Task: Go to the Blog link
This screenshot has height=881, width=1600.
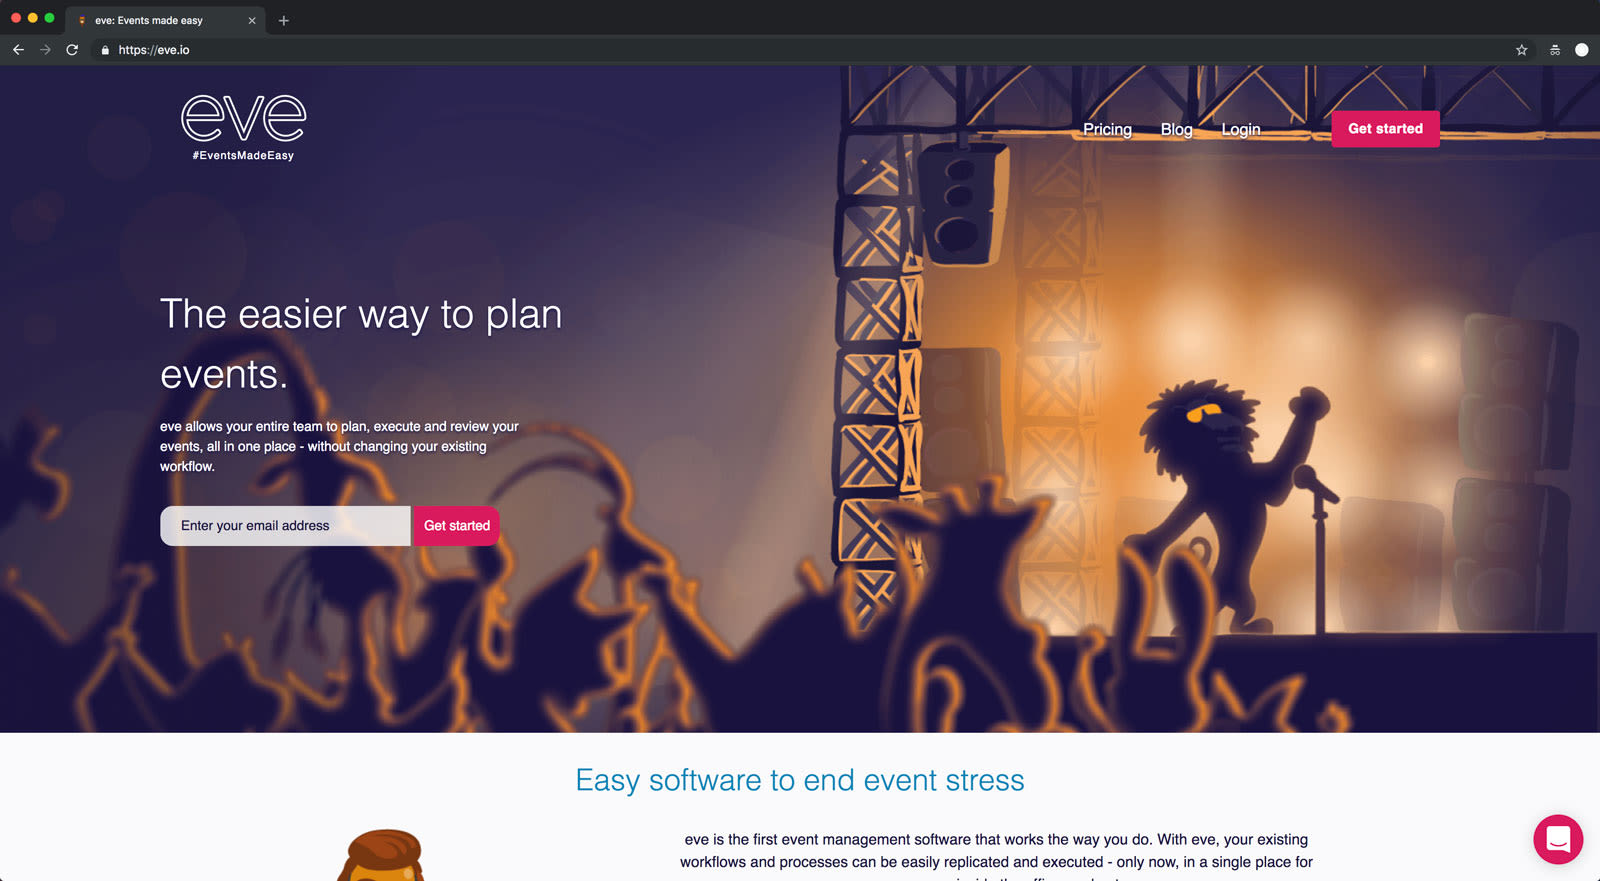Action: (1176, 129)
